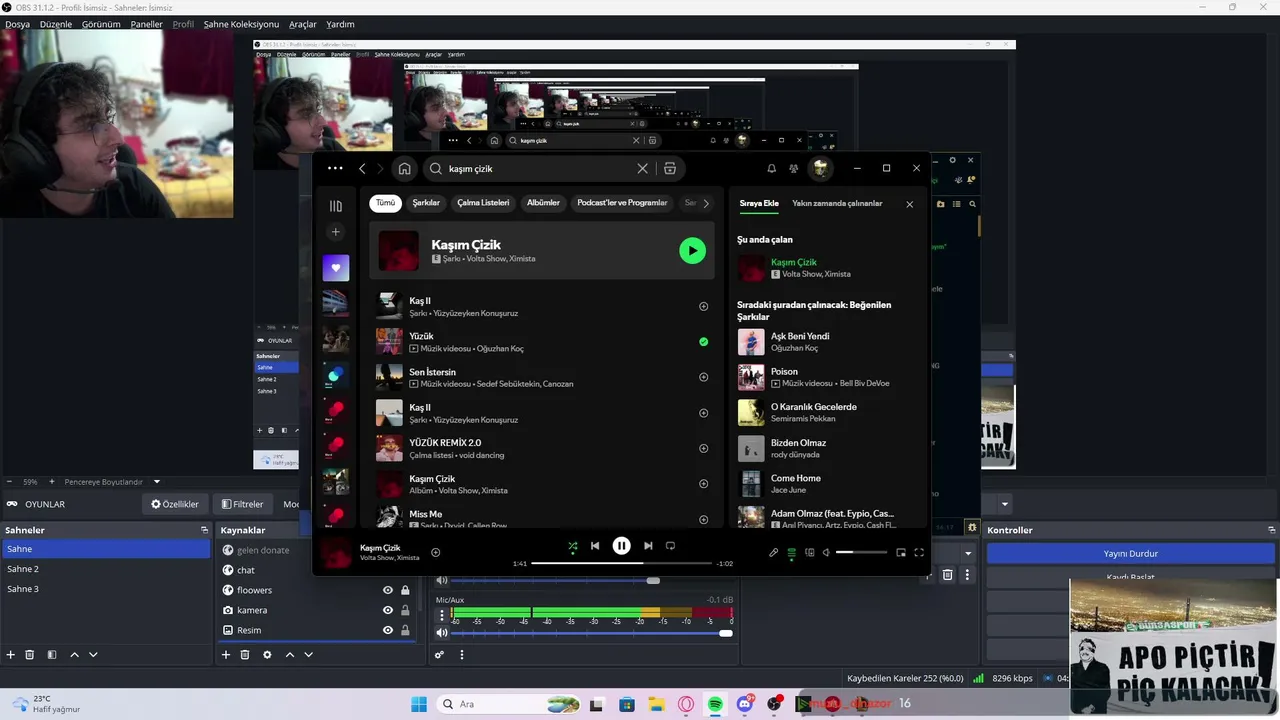1280x720 pixels.
Task: Open lyrics microphone icon
Action: (x=773, y=552)
